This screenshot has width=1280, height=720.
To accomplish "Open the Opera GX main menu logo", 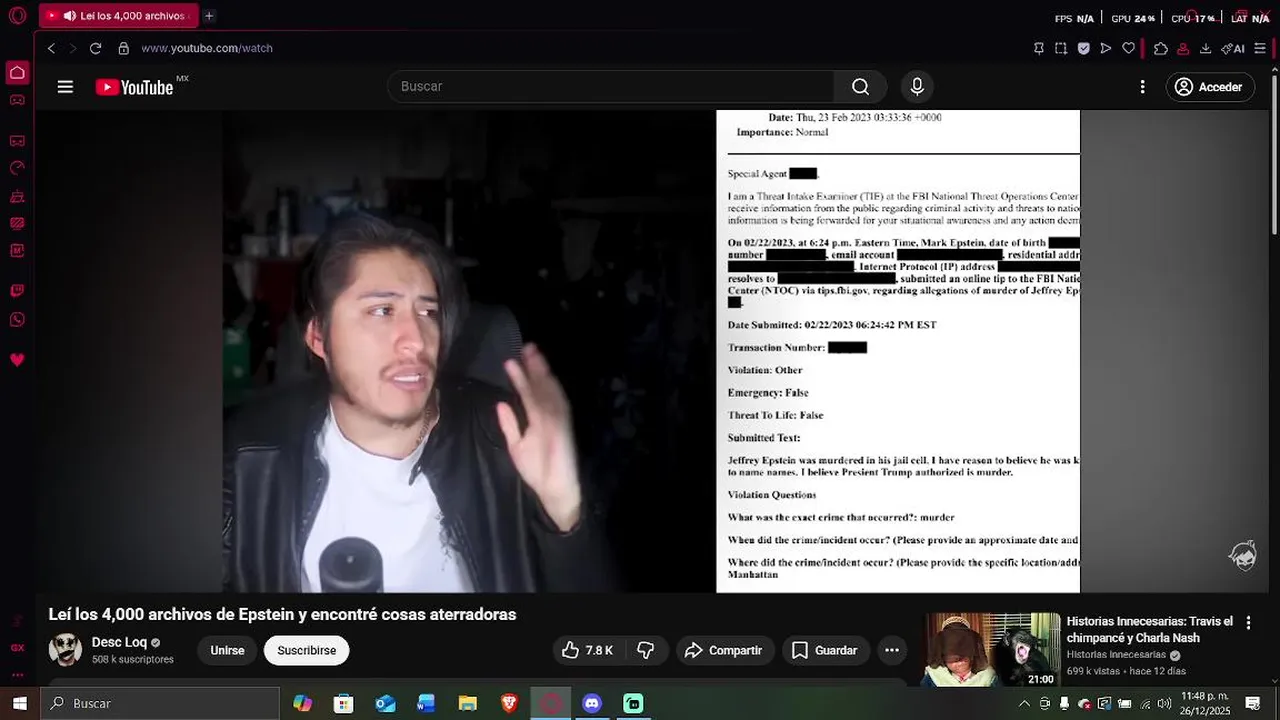I will point(17,16).
